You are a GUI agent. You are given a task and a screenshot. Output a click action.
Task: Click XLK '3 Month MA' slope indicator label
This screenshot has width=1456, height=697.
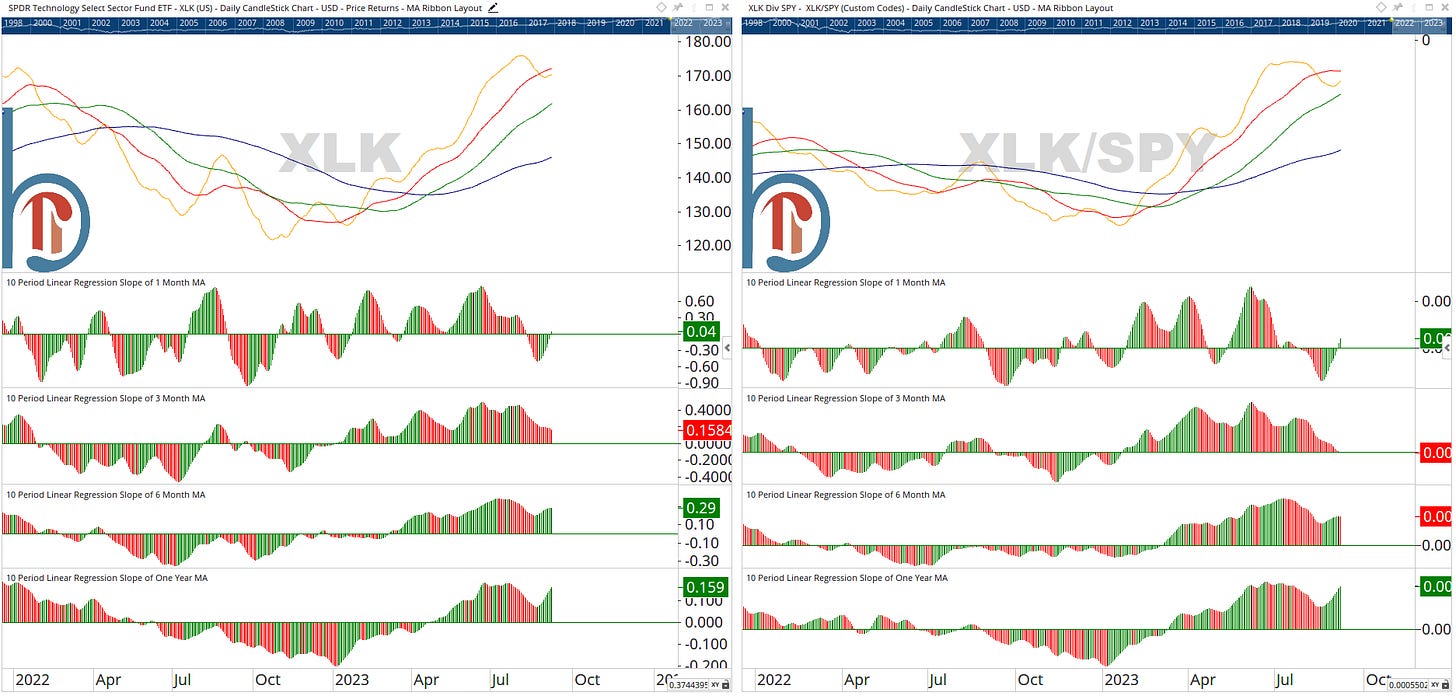105,398
